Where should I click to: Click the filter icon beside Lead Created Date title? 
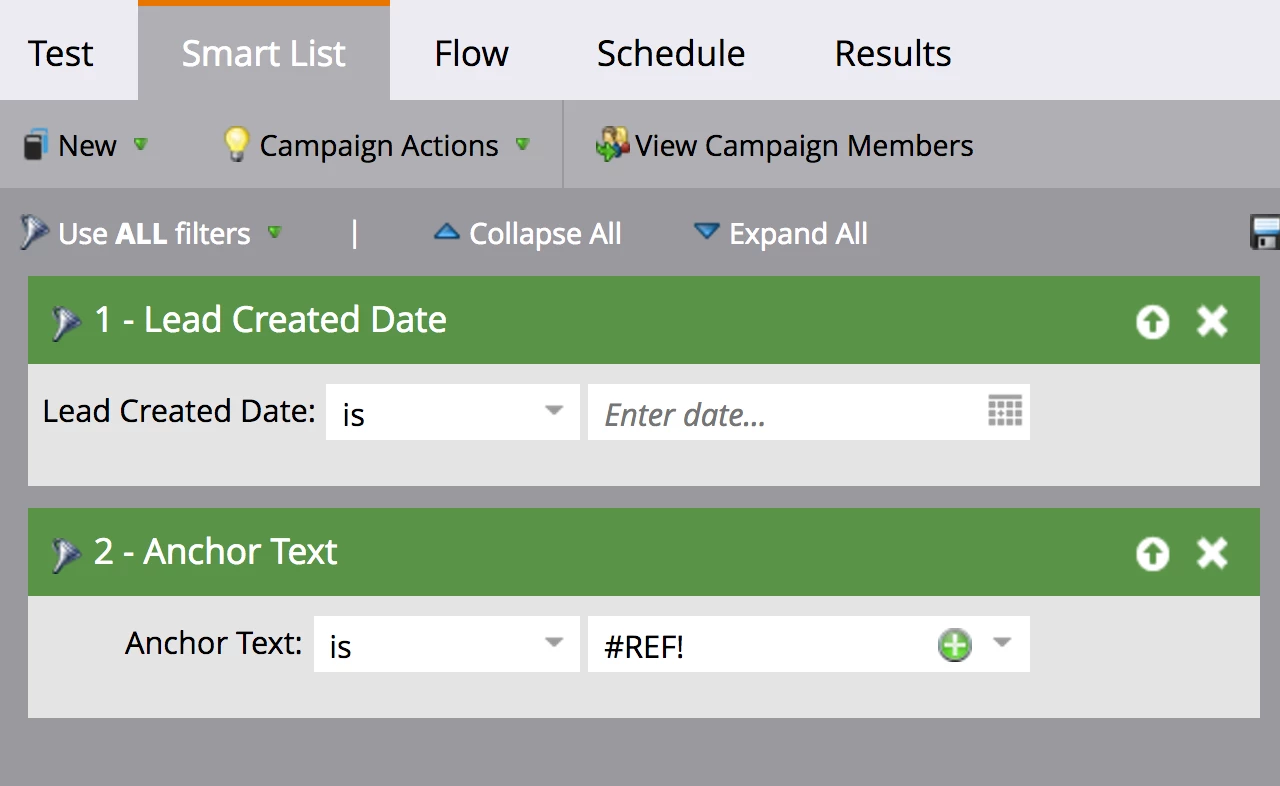coord(66,322)
